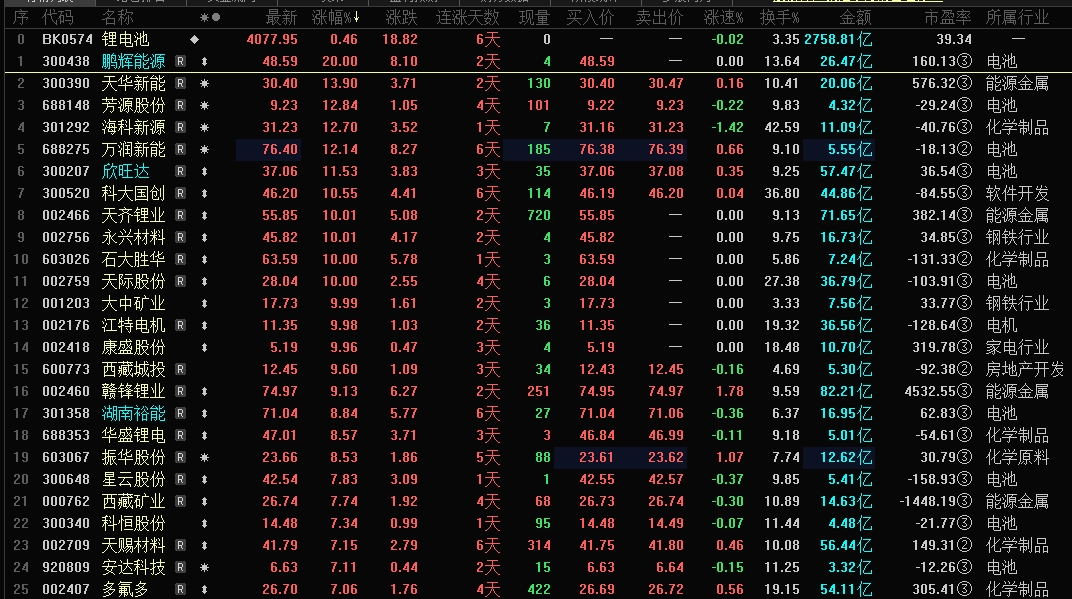Sort by the 连涨天数 column header

coord(468,17)
